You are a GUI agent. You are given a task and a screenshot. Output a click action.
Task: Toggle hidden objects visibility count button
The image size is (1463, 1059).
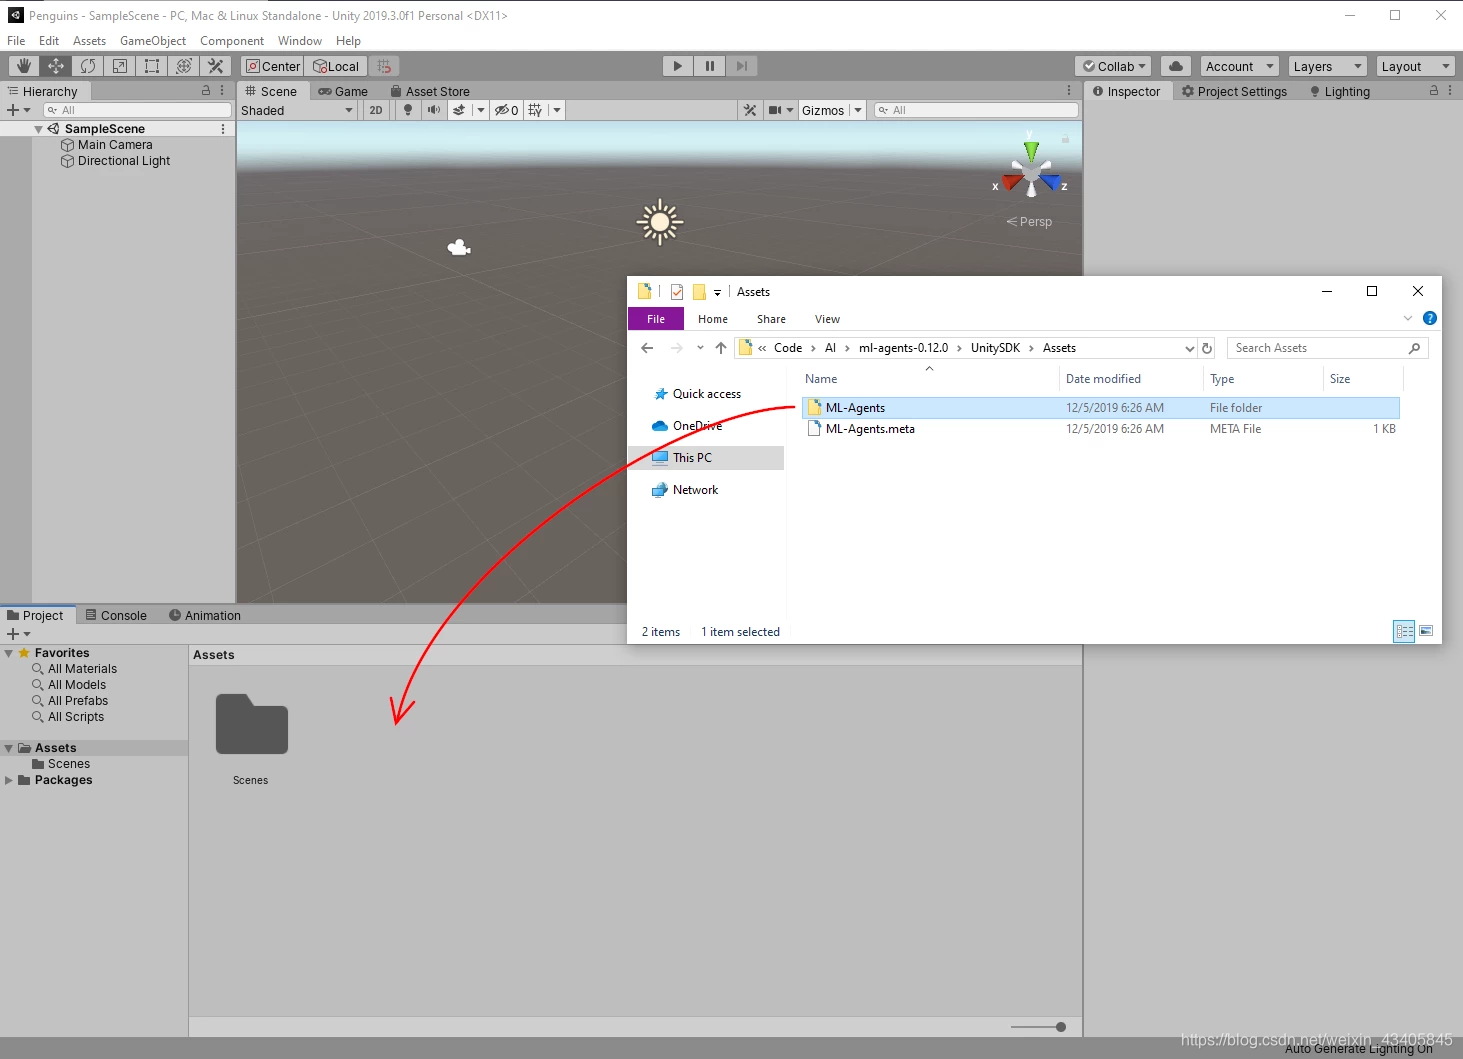click(x=507, y=110)
